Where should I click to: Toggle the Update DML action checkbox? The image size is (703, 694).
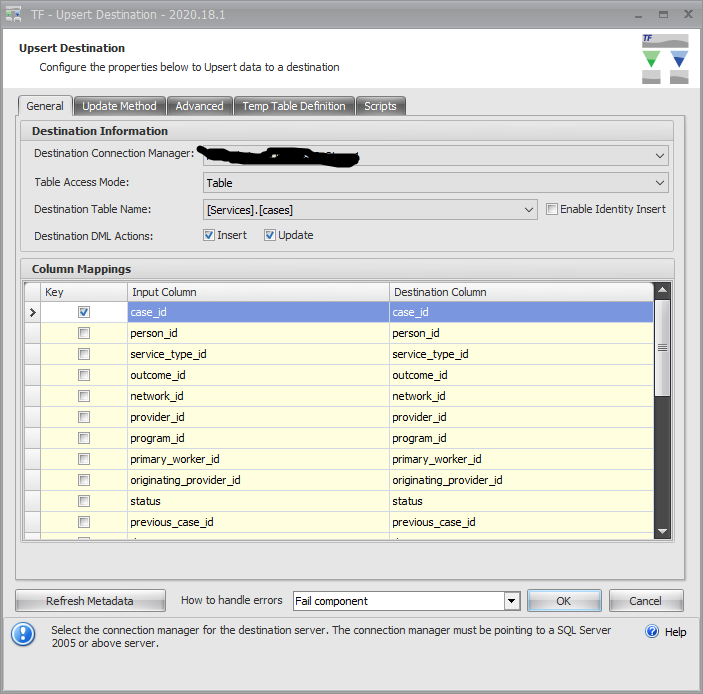(x=269, y=235)
